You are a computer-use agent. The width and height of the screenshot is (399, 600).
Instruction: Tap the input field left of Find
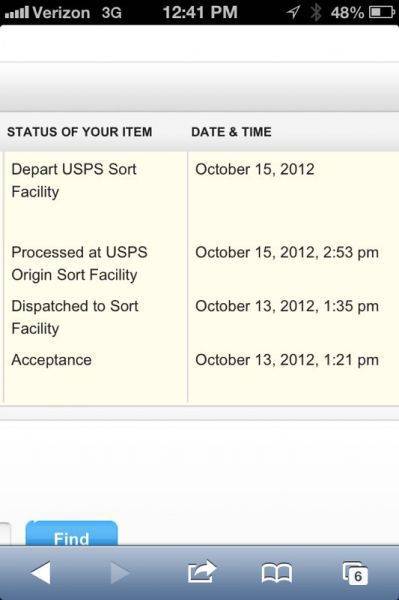tap(5, 533)
